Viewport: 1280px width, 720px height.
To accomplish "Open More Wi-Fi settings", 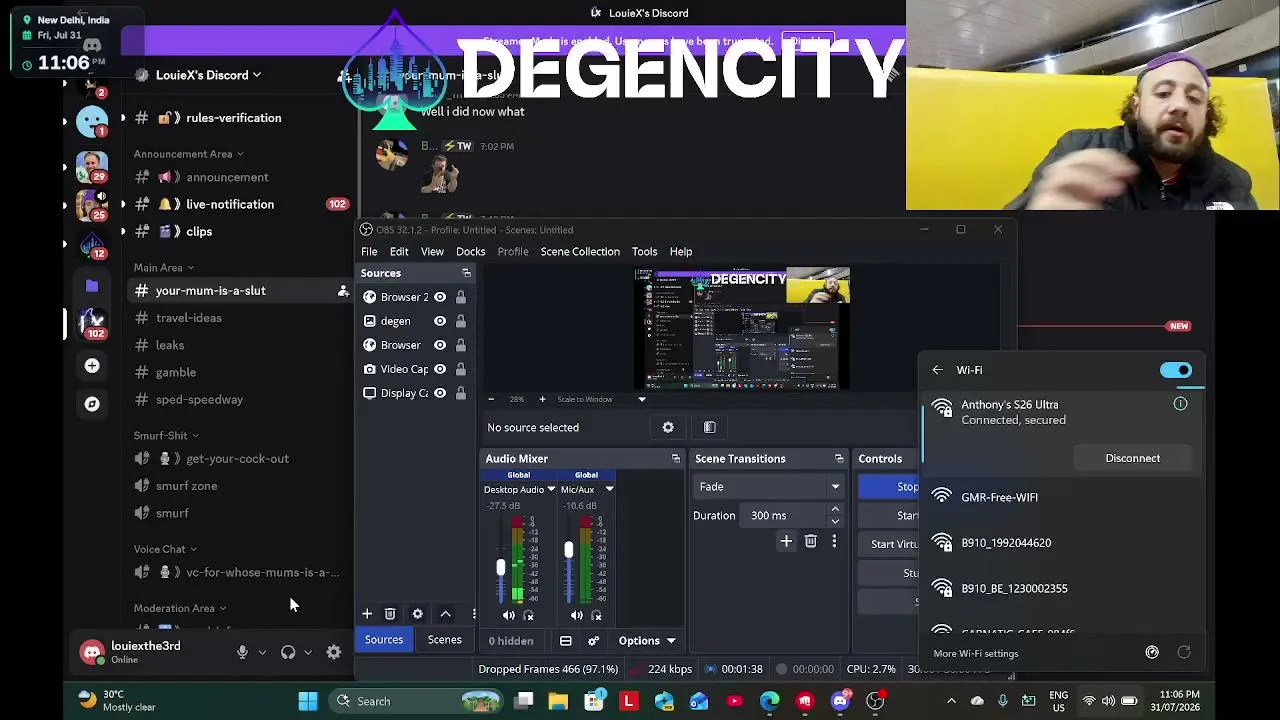I will coord(976,654).
